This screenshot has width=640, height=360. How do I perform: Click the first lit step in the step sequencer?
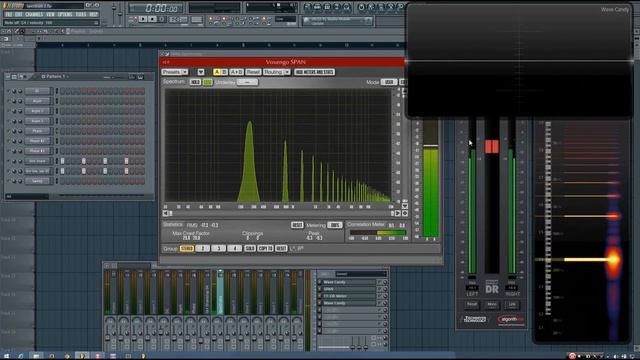pos(62,161)
